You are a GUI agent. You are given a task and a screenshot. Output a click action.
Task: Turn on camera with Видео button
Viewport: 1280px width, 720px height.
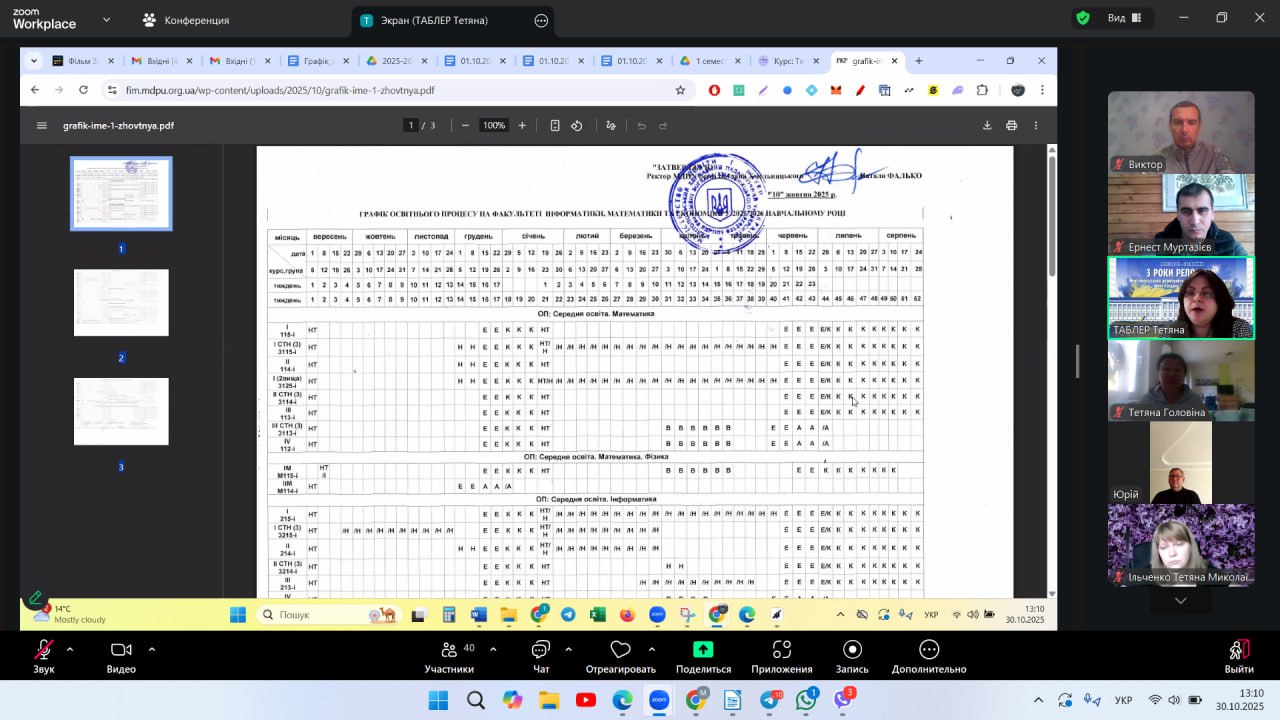click(121, 655)
